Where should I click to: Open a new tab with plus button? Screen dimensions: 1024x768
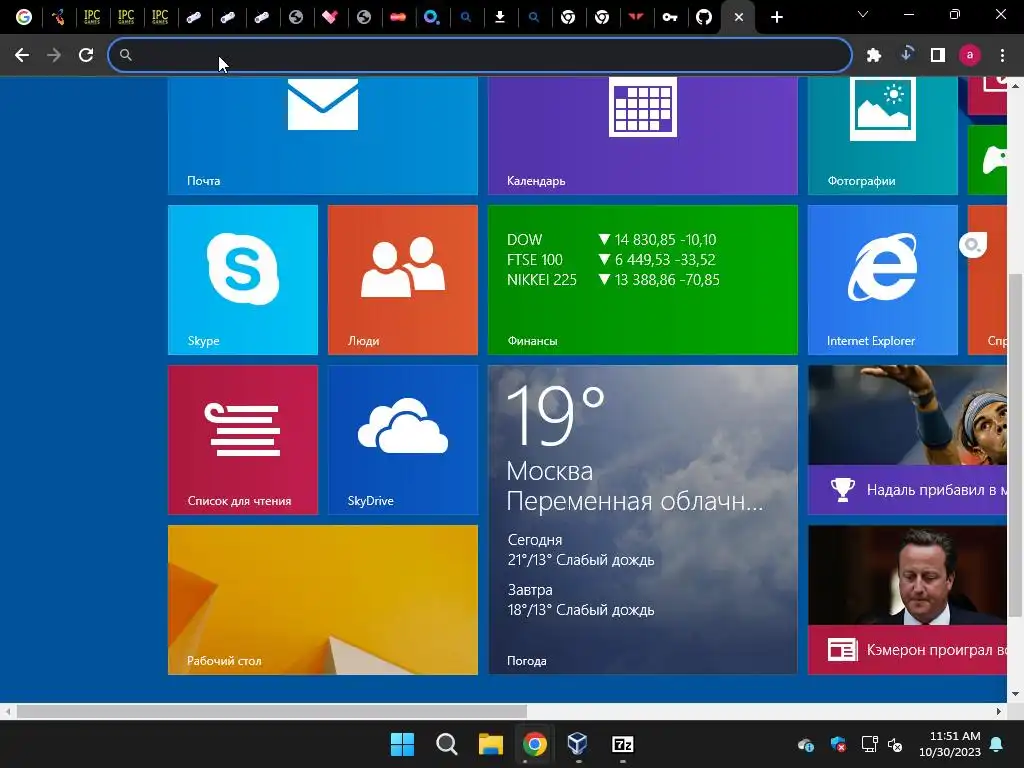776,17
